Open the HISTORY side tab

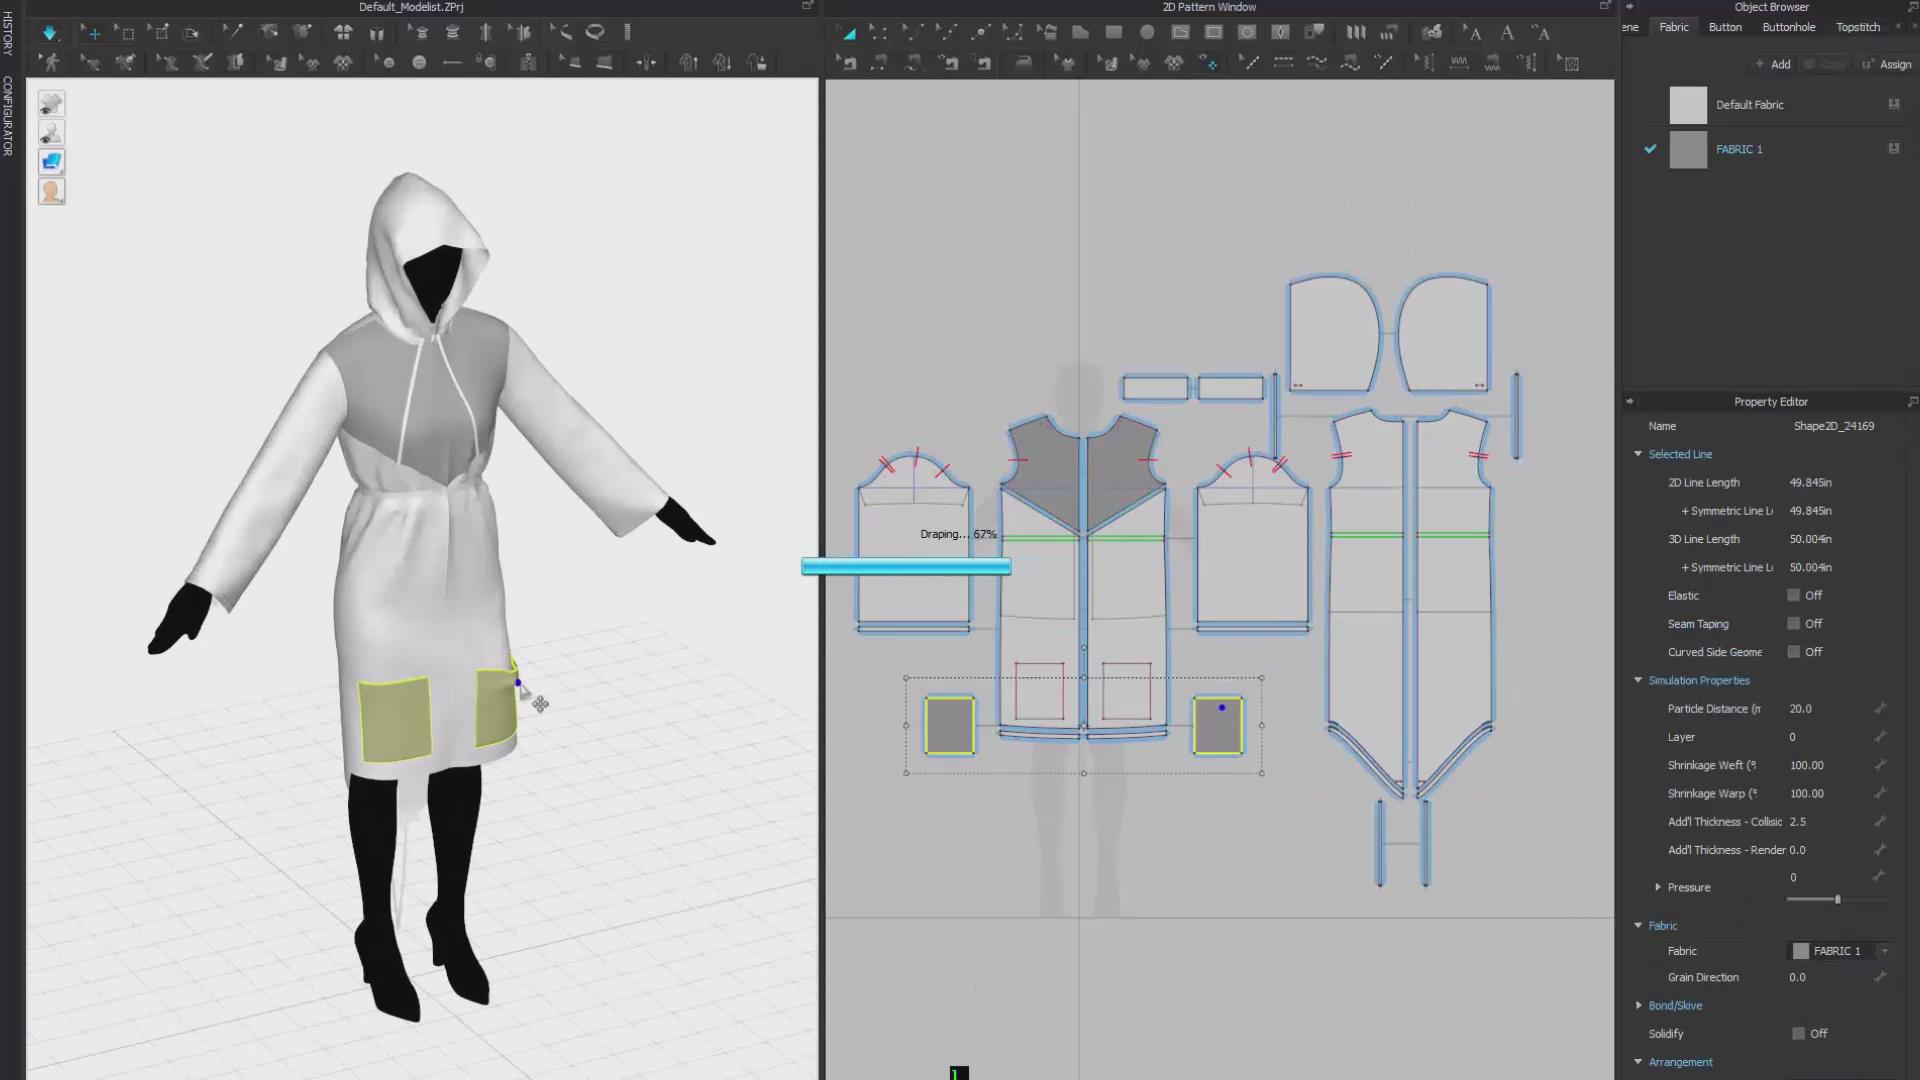(8, 33)
